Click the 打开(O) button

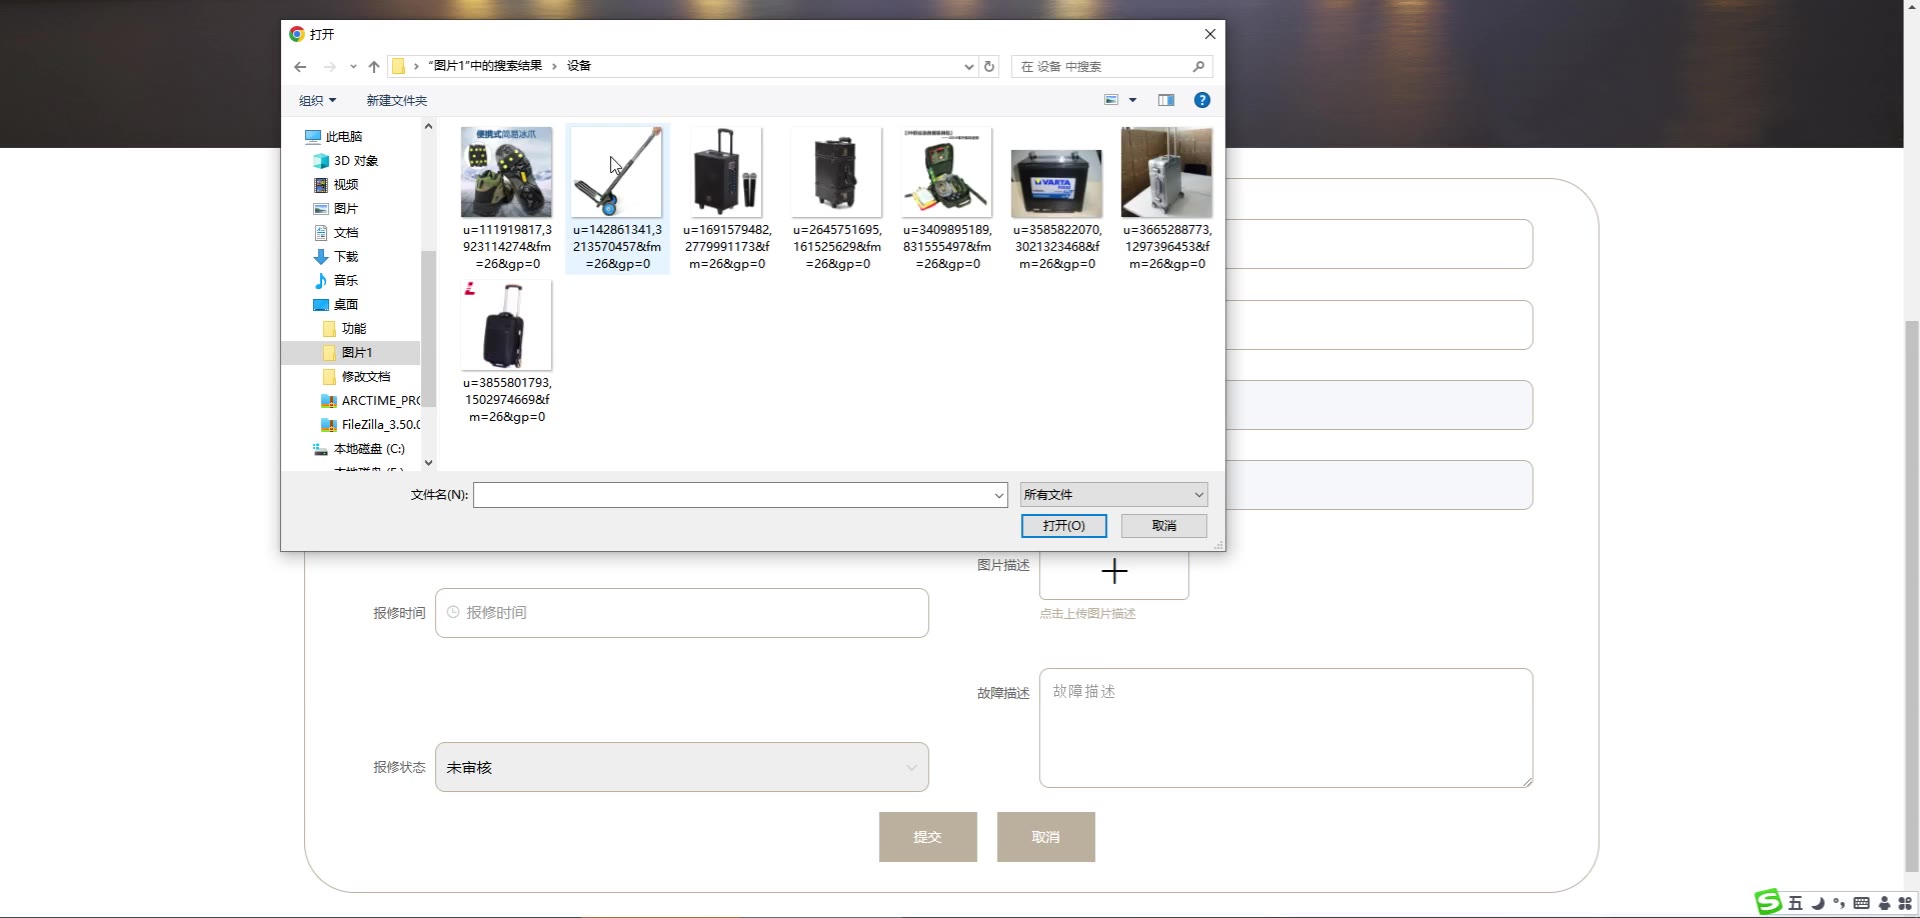tap(1063, 526)
